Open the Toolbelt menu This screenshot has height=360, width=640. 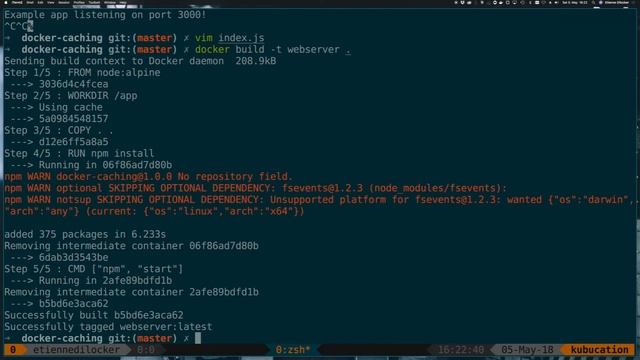click(94, 2)
